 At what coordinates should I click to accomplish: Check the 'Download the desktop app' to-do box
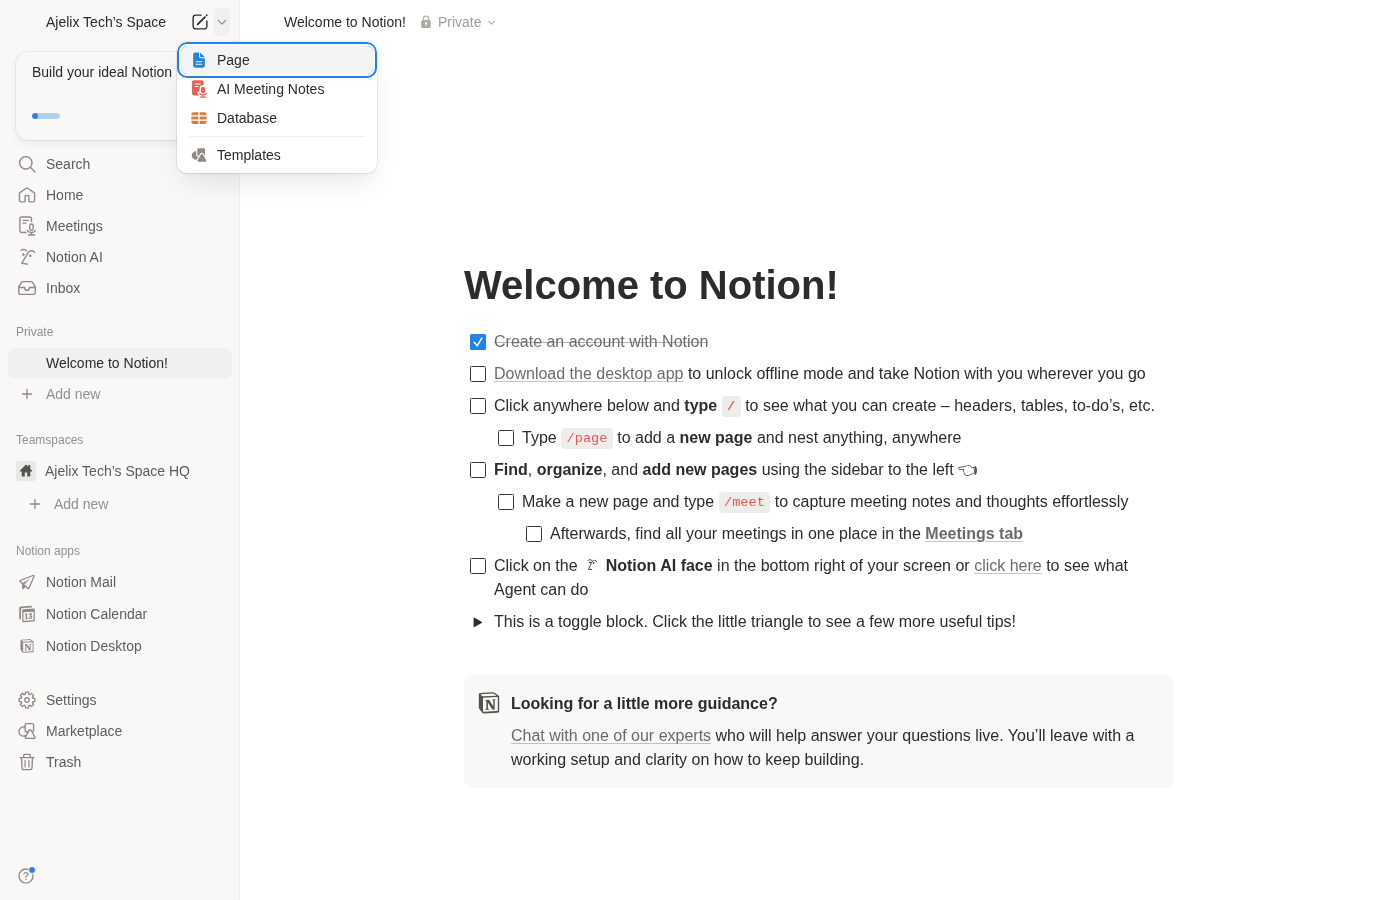(x=478, y=374)
